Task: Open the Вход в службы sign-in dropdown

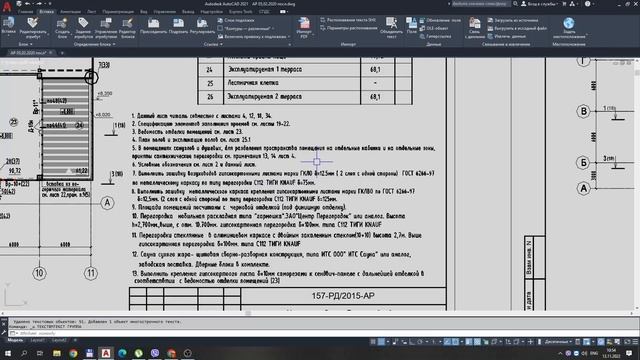Action: pyautogui.click(x=541, y=4)
